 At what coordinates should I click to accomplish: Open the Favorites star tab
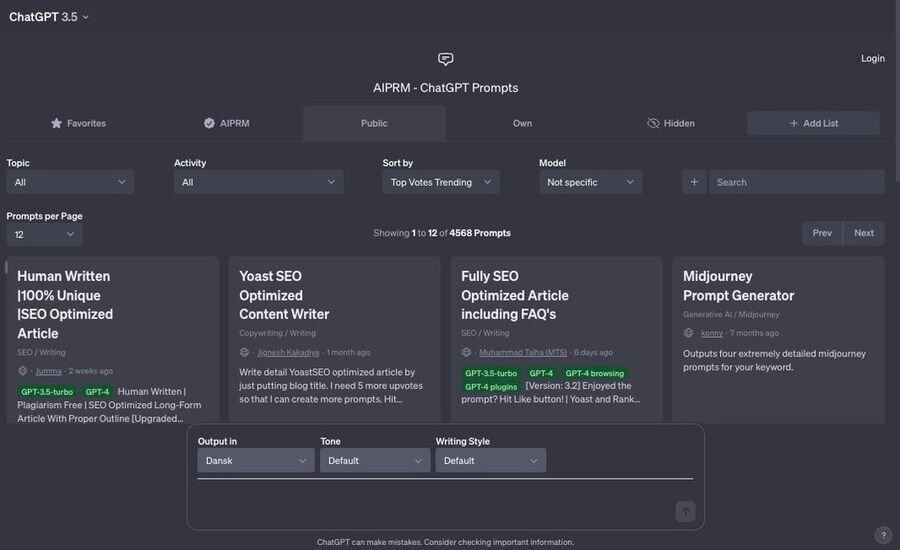[78, 123]
